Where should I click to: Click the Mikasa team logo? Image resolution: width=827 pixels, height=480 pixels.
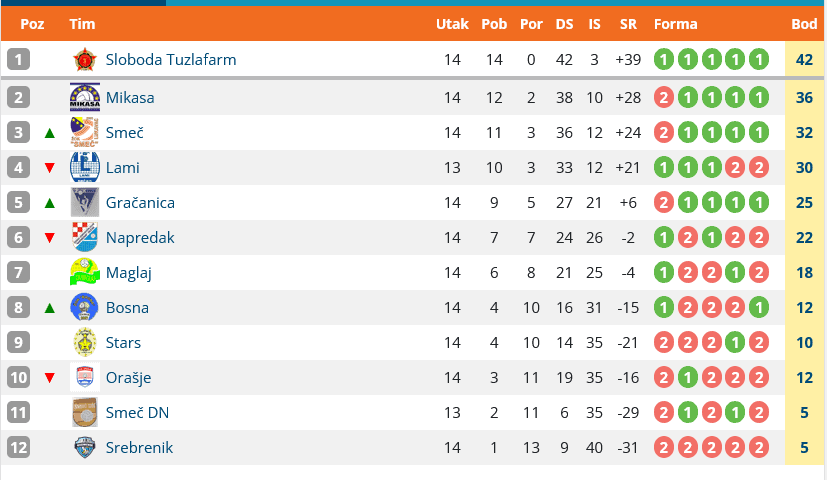pyautogui.click(x=85, y=98)
